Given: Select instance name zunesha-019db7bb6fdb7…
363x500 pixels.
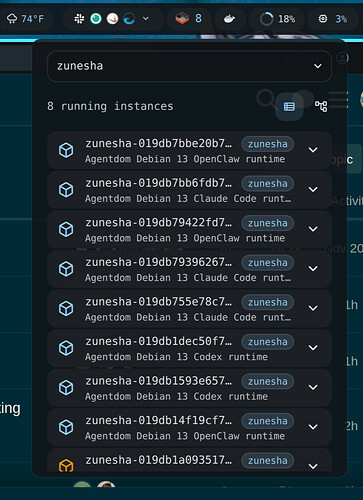Looking at the screenshot, I should point(158,183).
